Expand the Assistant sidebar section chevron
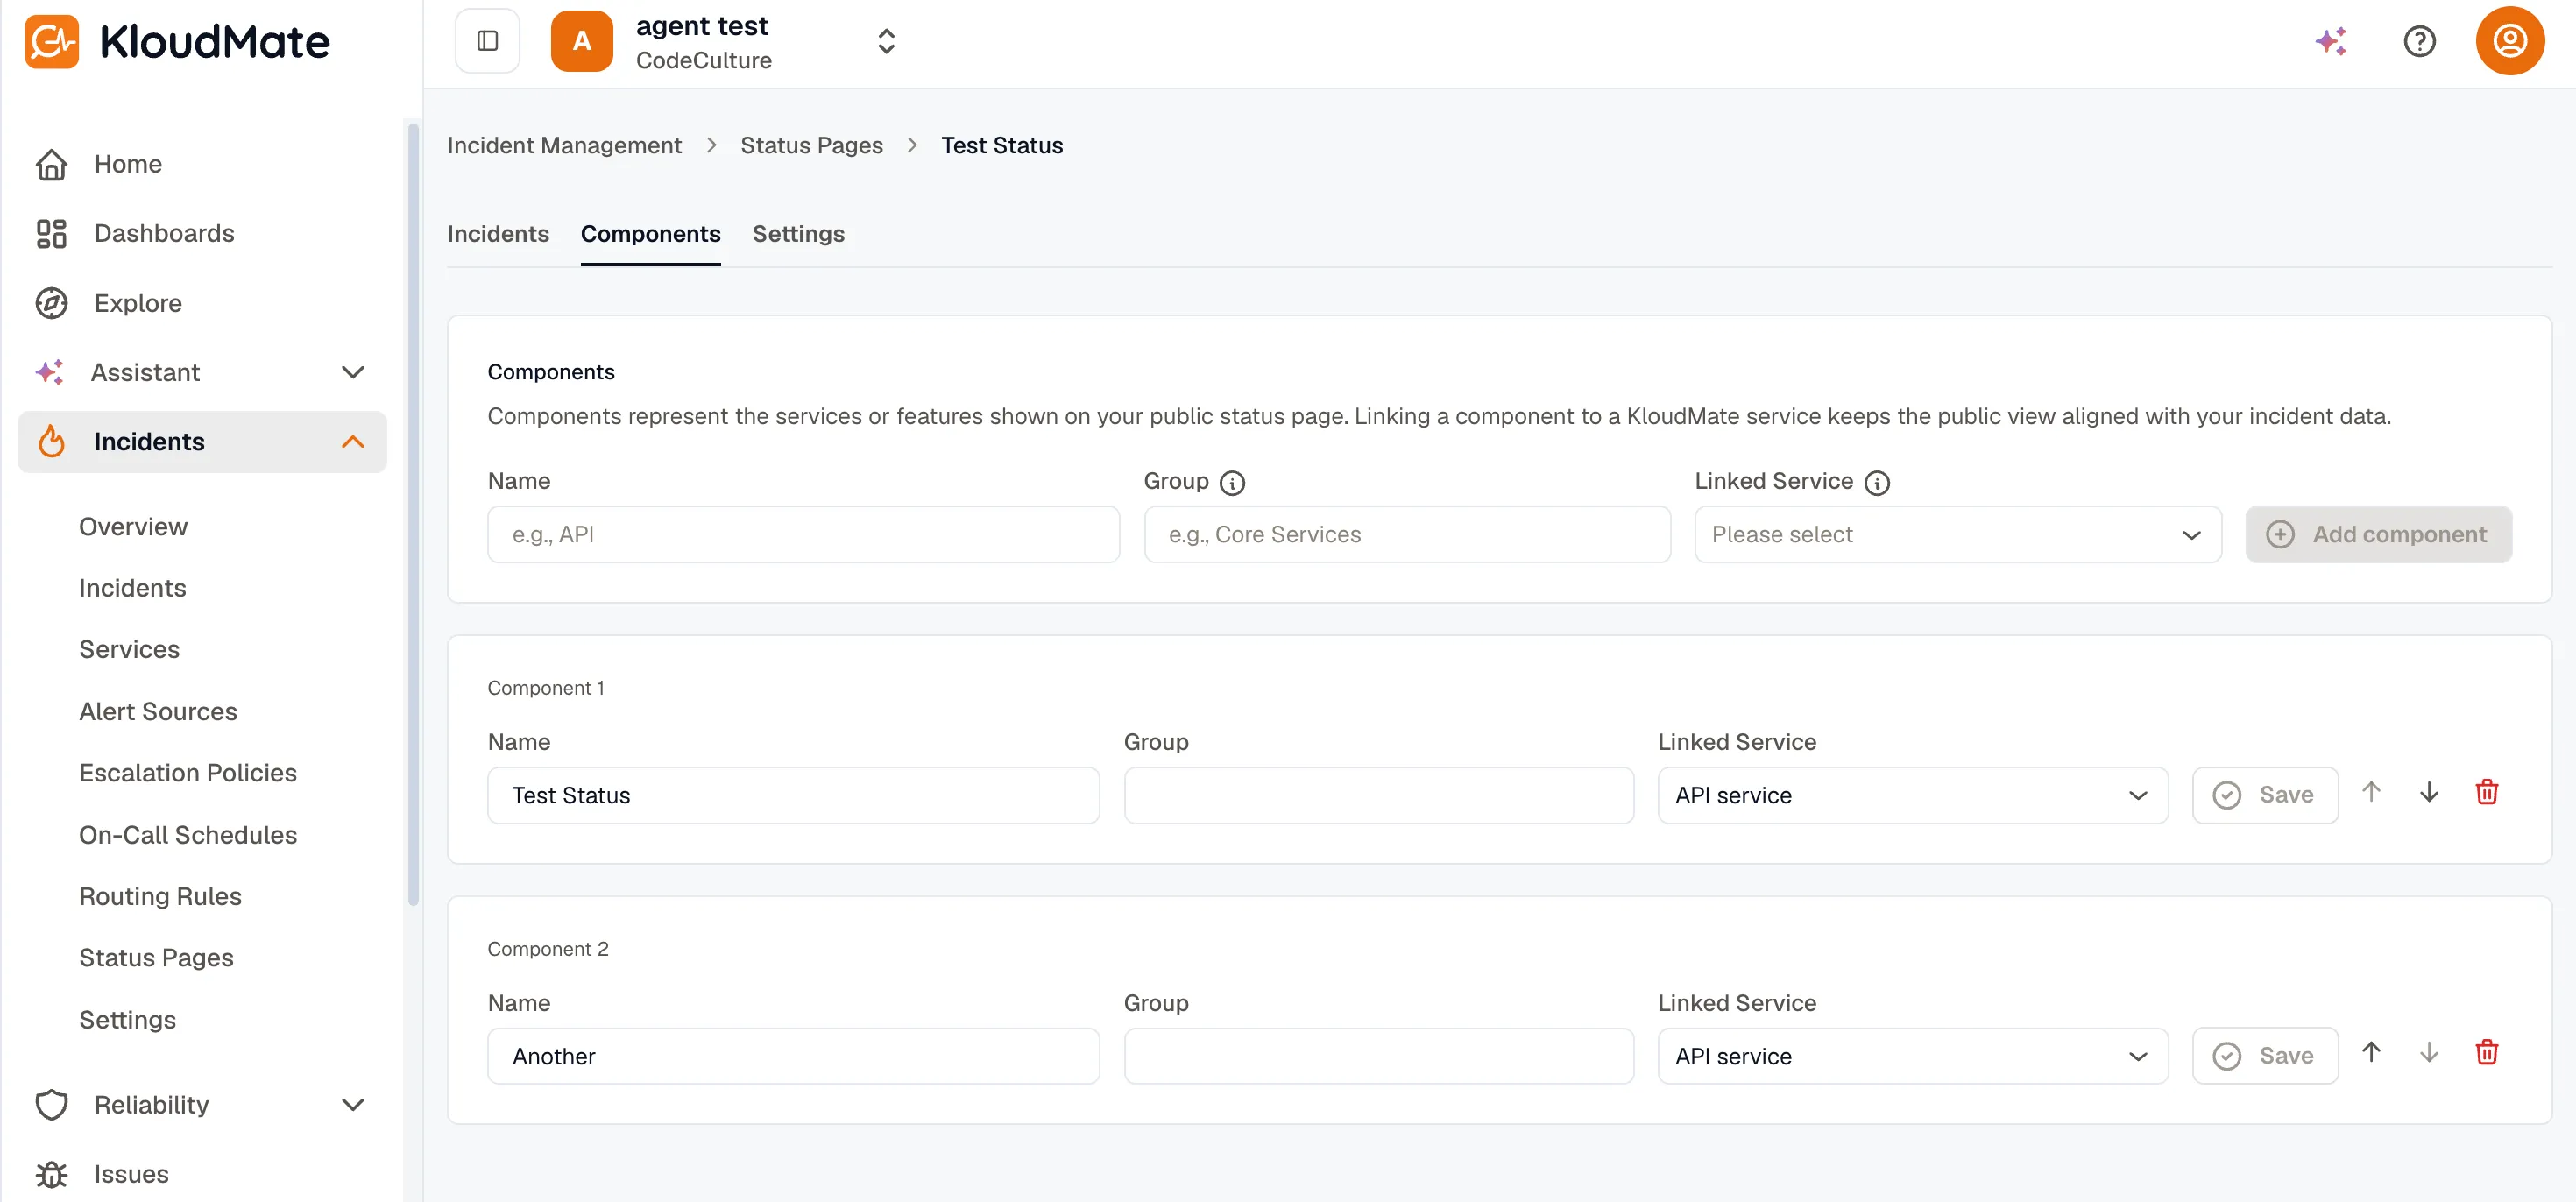 [353, 372]
